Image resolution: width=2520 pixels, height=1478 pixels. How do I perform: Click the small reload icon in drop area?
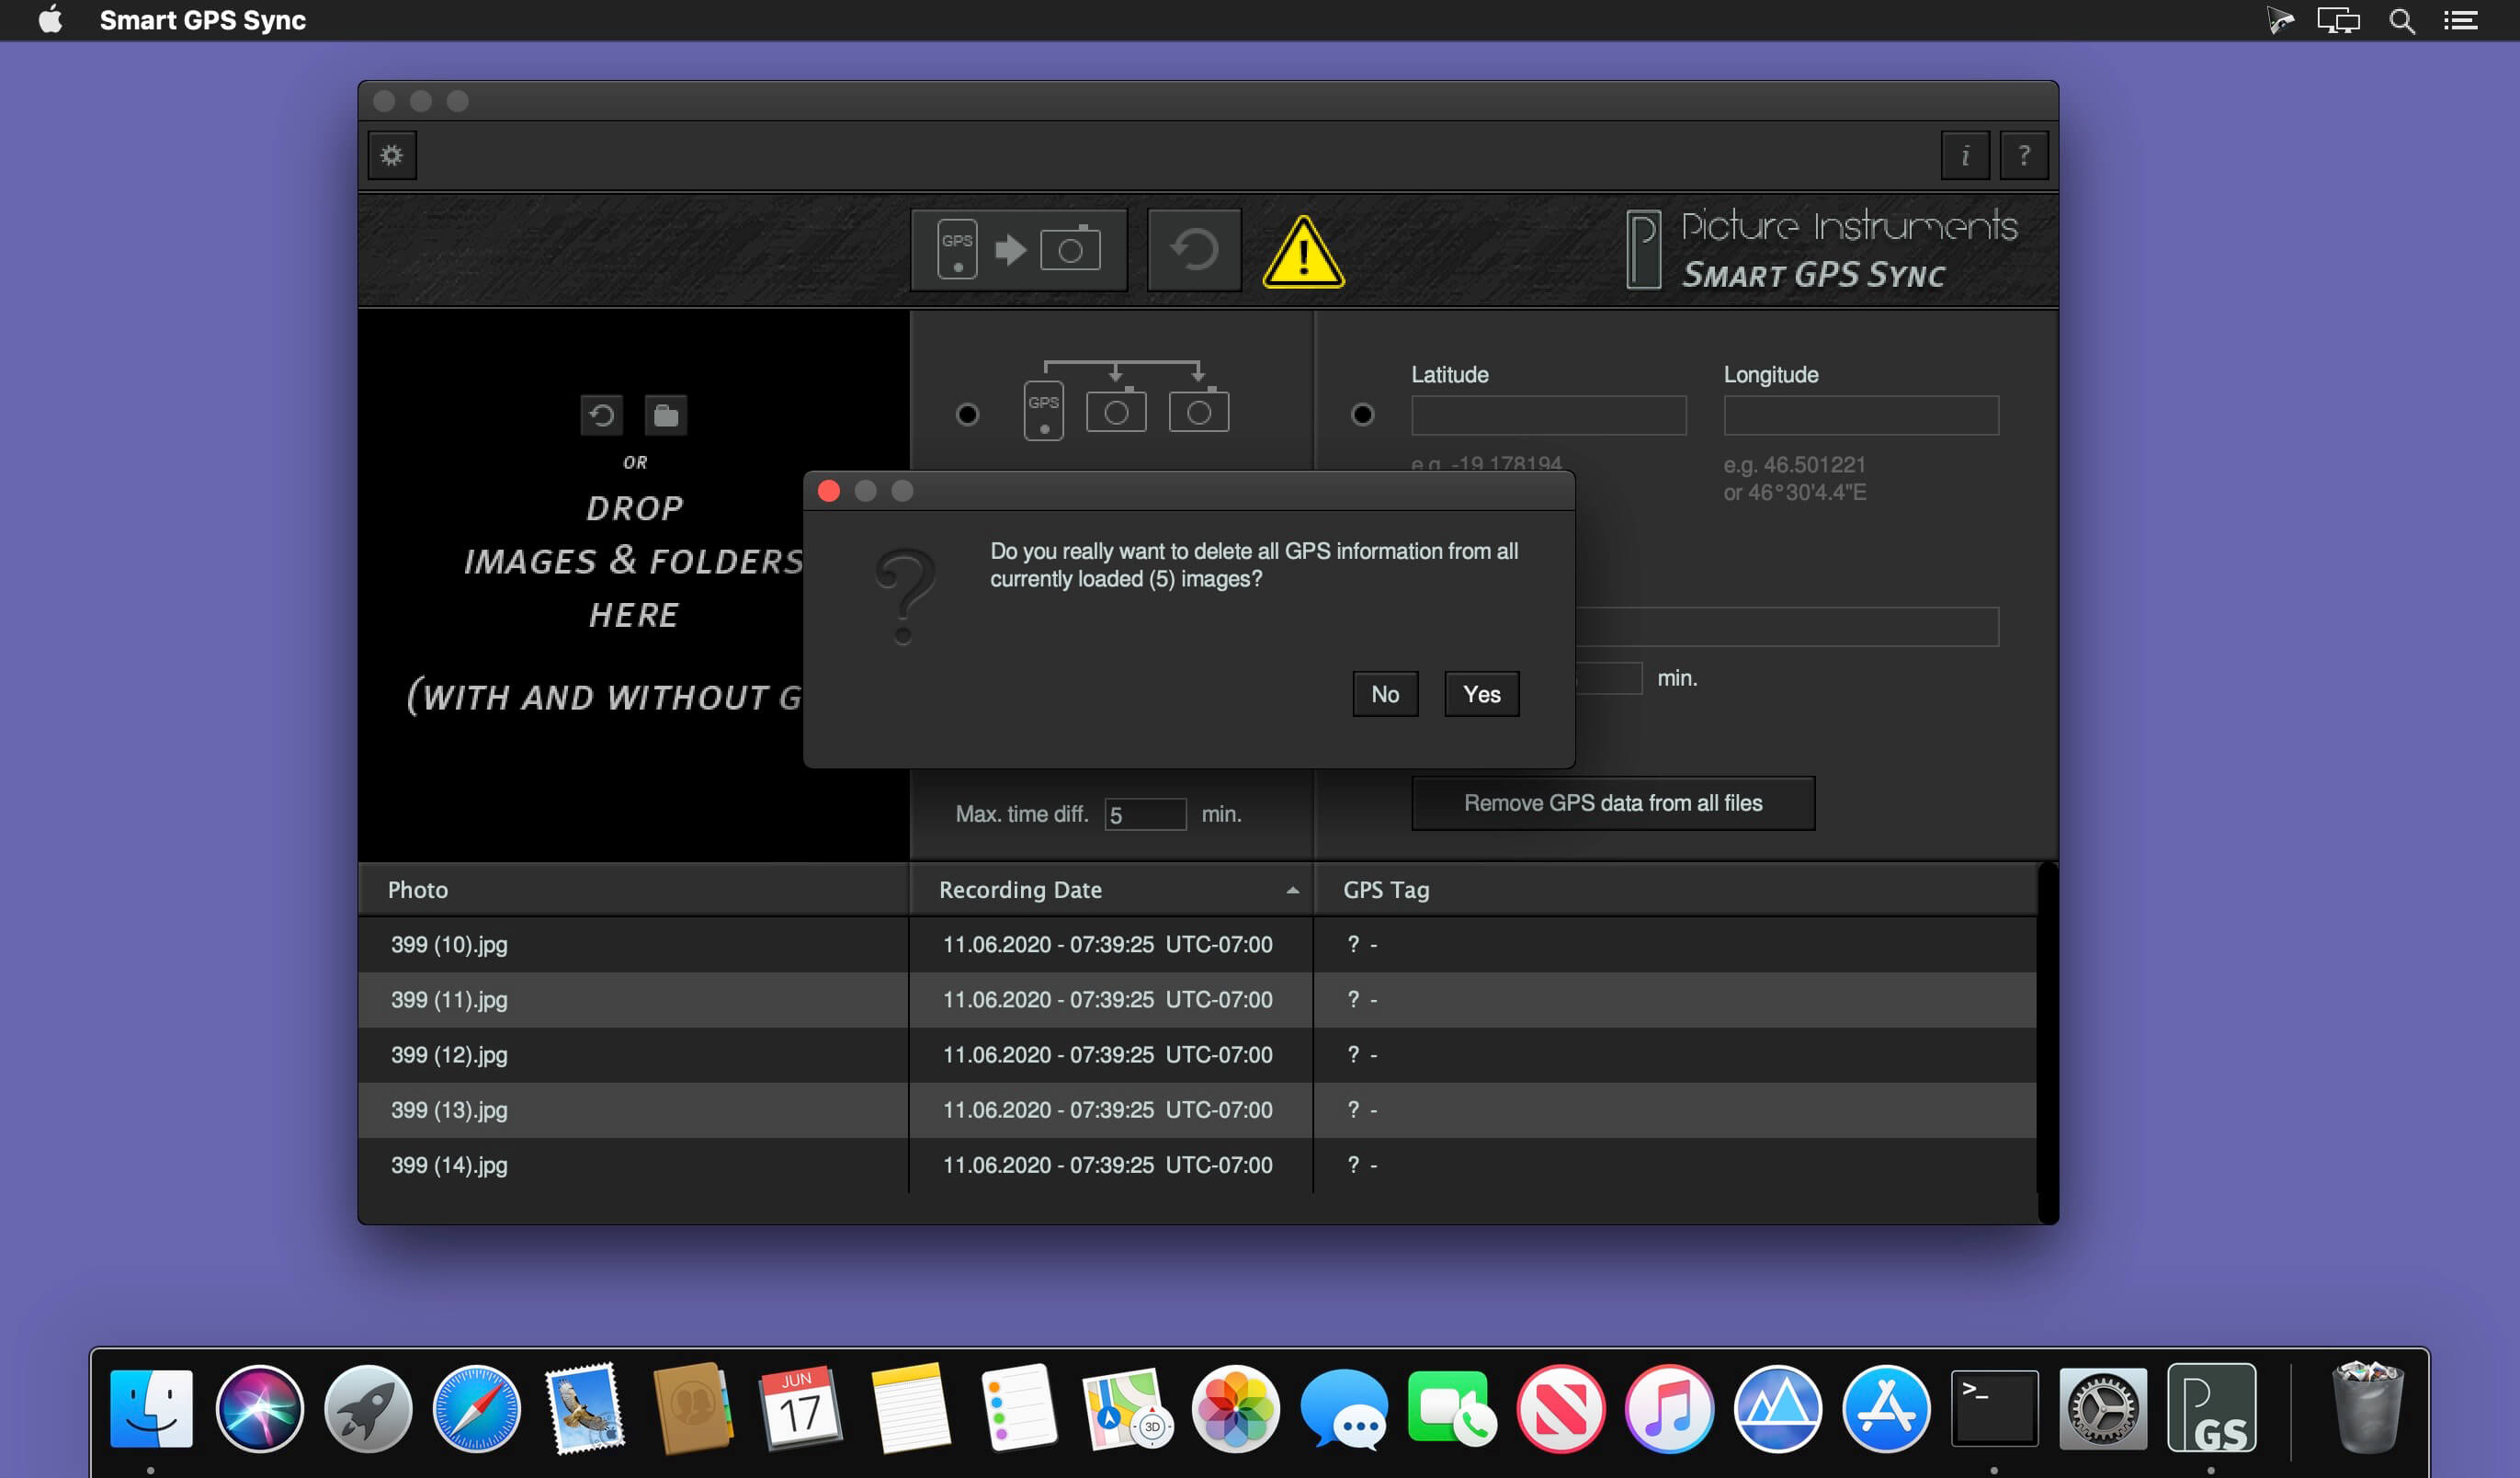click(x=601, y=414)
